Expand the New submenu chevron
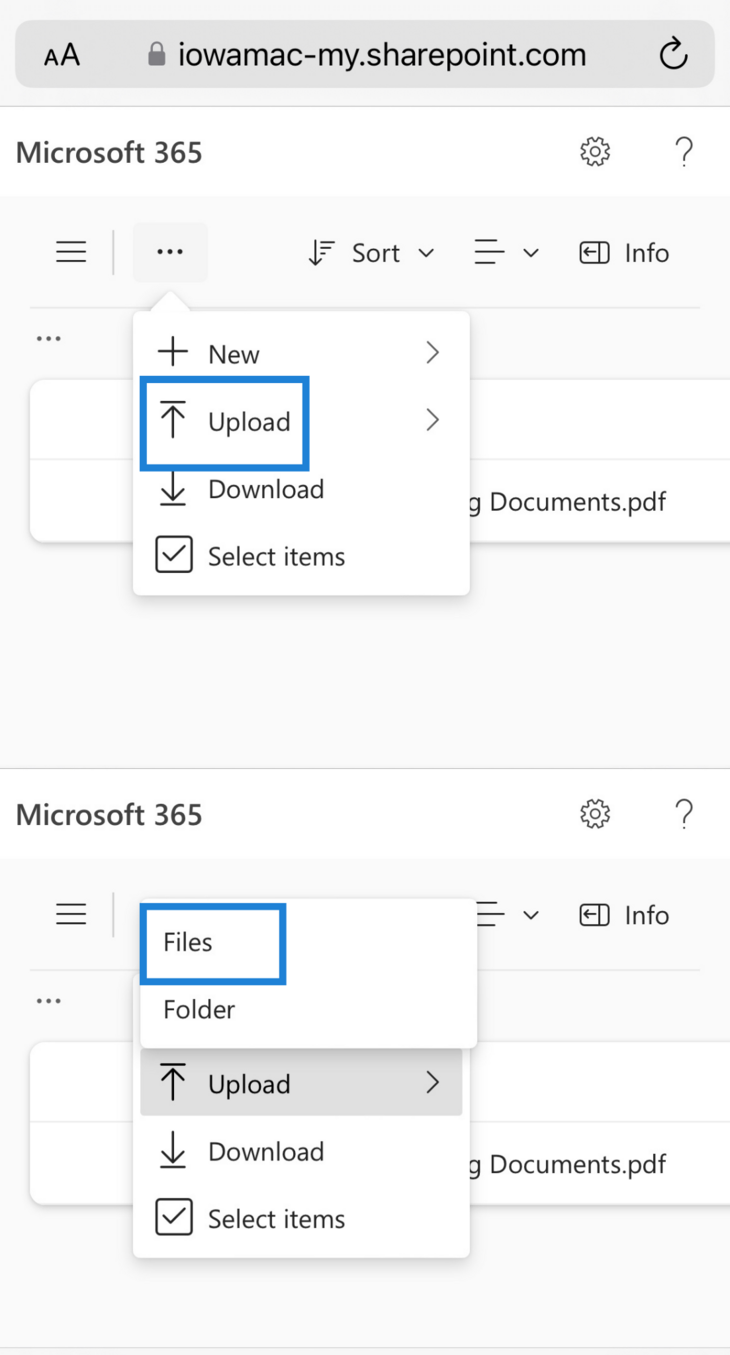Image resolution: width=730 pixels, height=1355 pixels. 432,352
